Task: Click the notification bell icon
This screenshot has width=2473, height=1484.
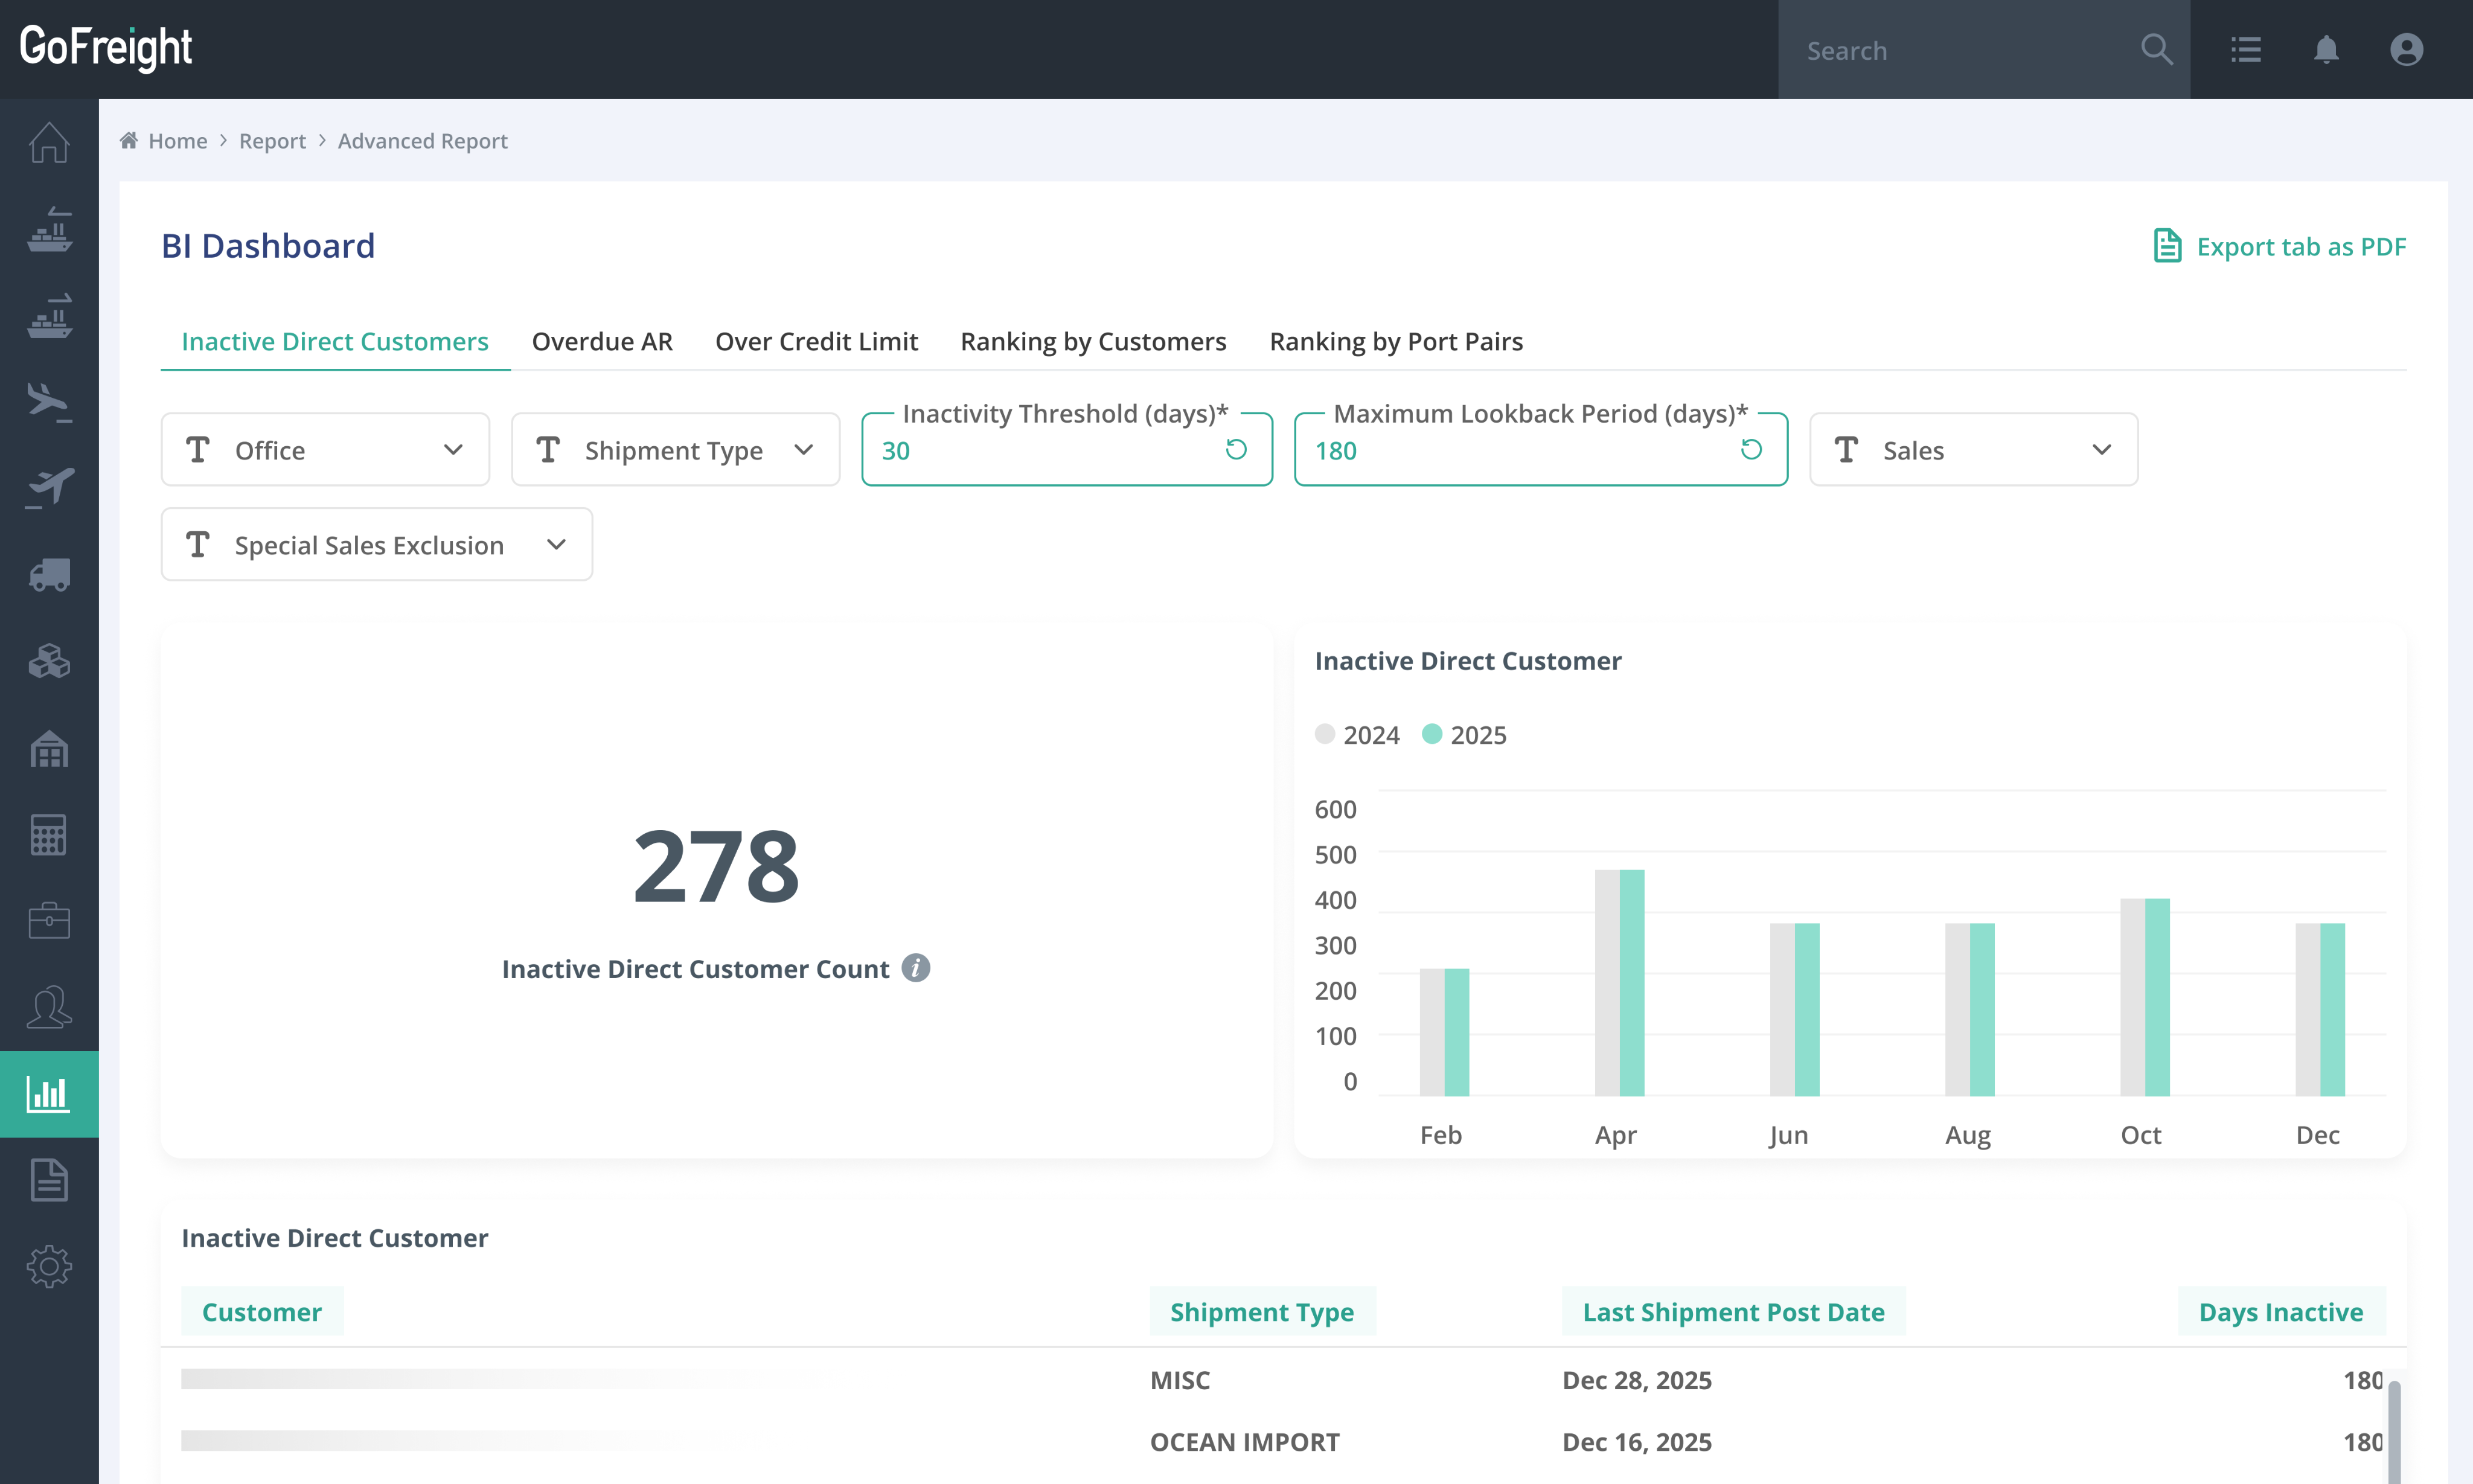Action: coord(2326,49)
